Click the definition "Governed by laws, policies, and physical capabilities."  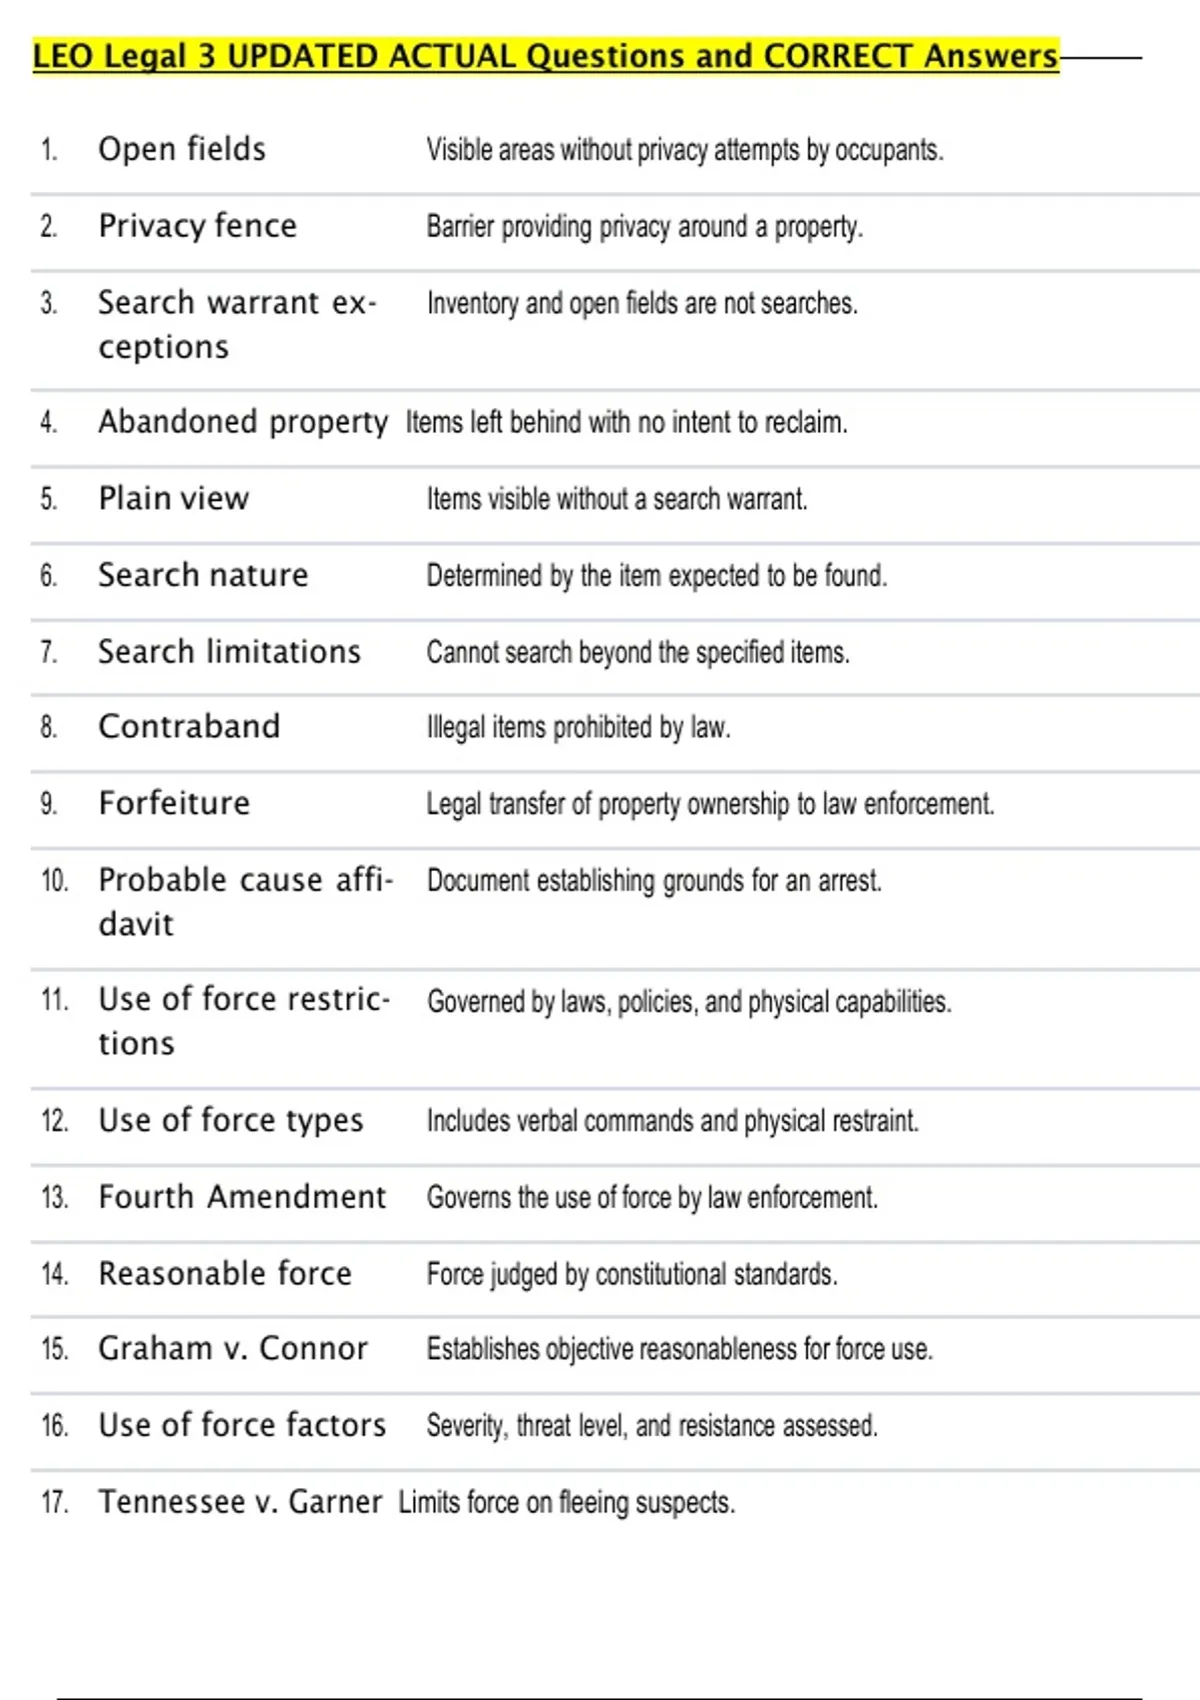[x=689, y=1002]
